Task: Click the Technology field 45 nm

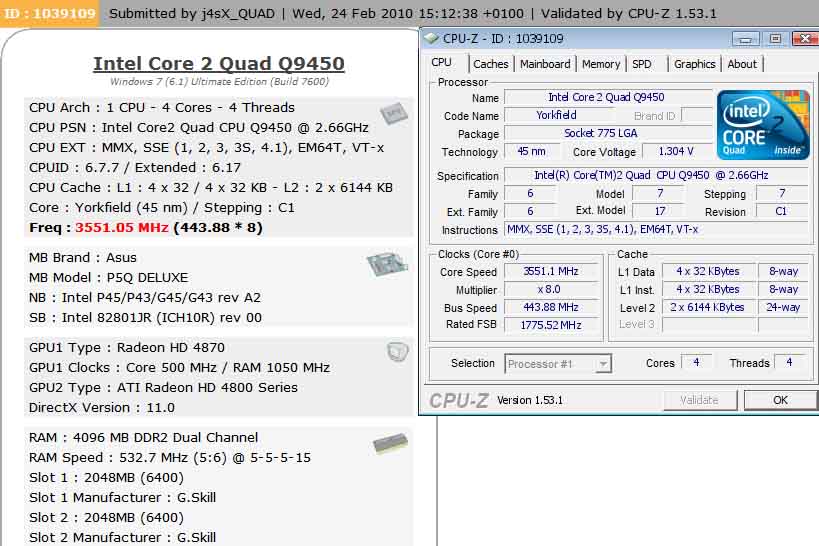Action: [531, 152]
